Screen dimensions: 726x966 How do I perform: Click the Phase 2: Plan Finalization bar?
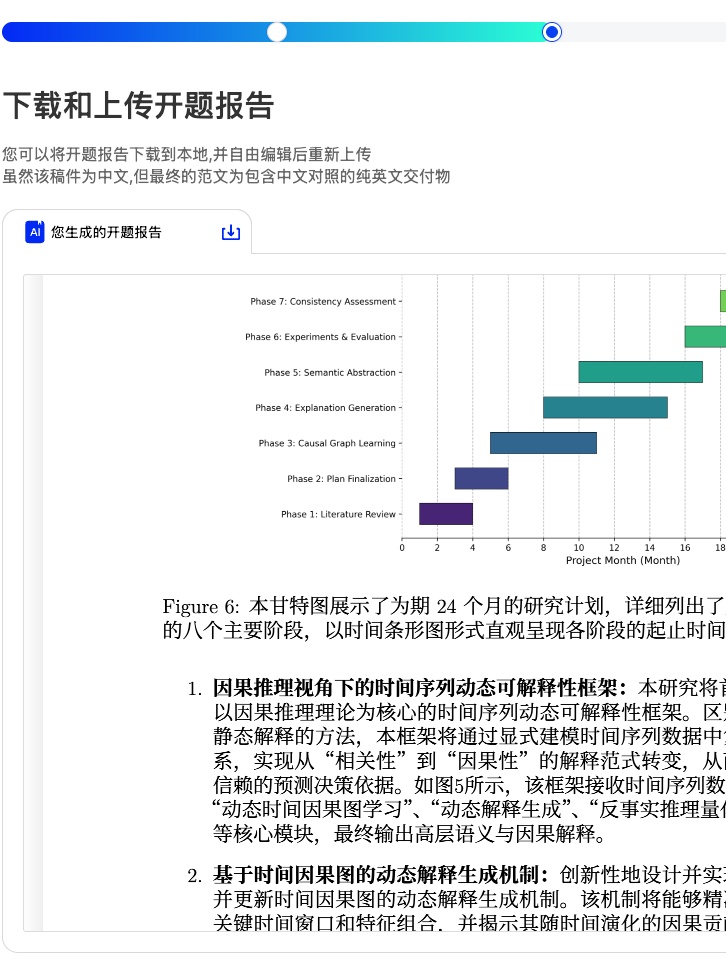tap(481, 478)
